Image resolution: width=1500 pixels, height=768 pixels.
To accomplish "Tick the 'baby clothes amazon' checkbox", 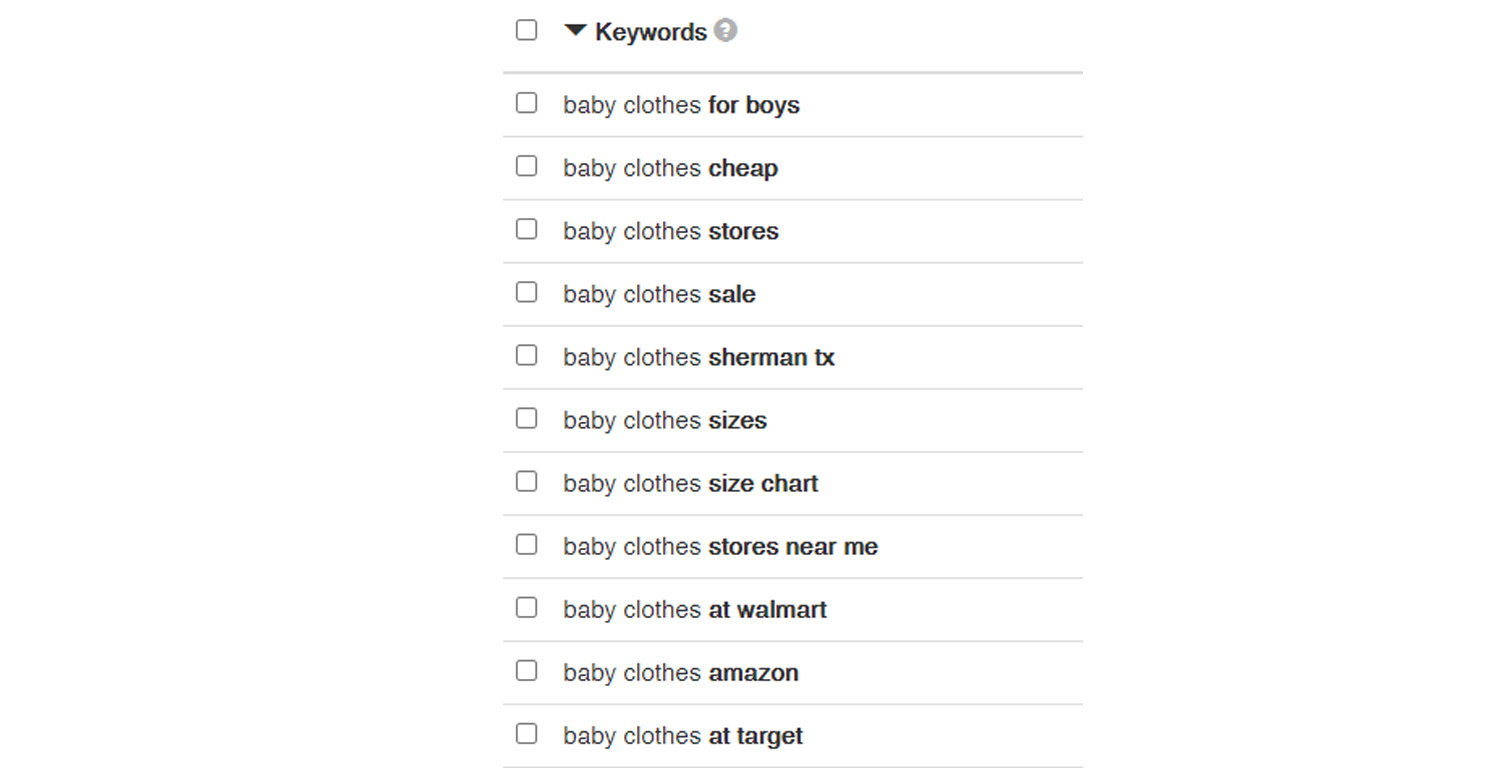I will click(526, 670).
